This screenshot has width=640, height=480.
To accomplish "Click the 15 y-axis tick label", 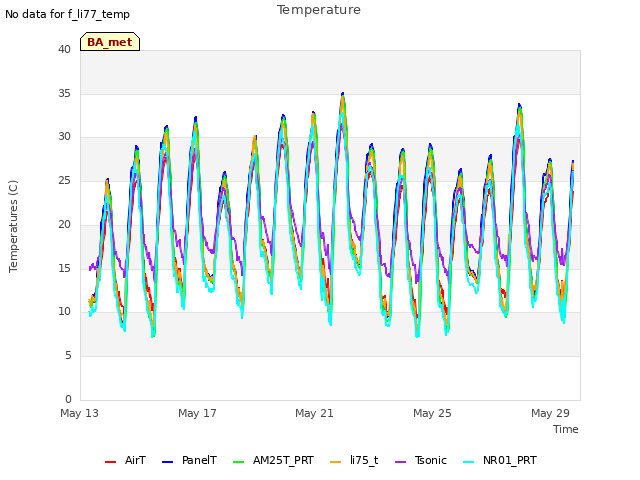I will (x=64, y=268).
